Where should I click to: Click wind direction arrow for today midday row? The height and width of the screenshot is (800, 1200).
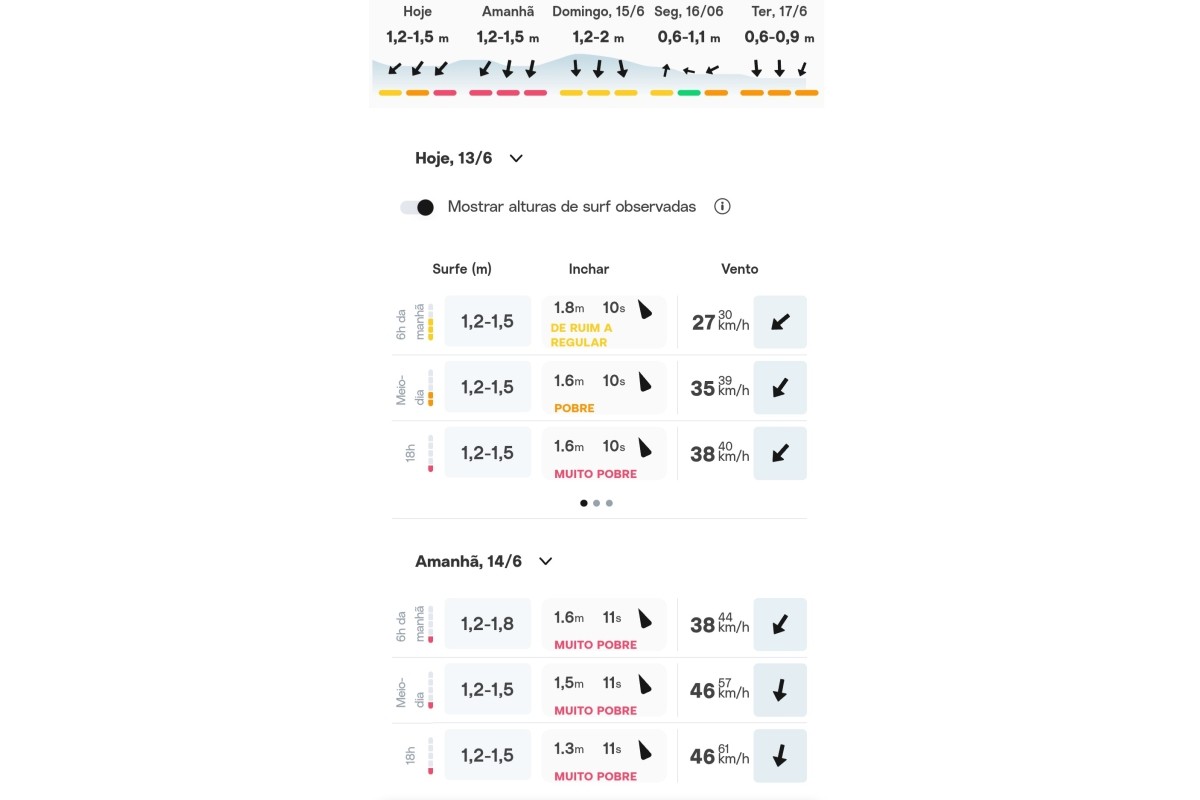pos(780,387)
